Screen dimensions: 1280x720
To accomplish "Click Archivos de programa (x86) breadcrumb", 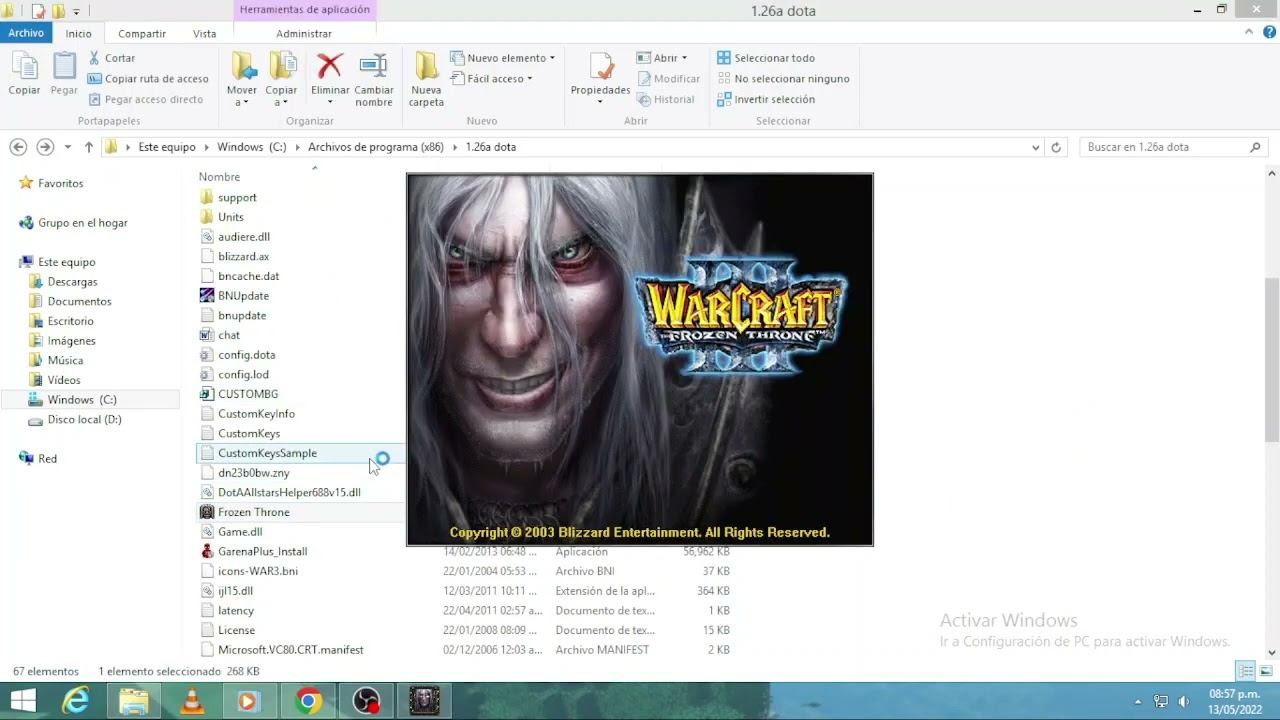I will pyautogui.click(x=376, y=147).
